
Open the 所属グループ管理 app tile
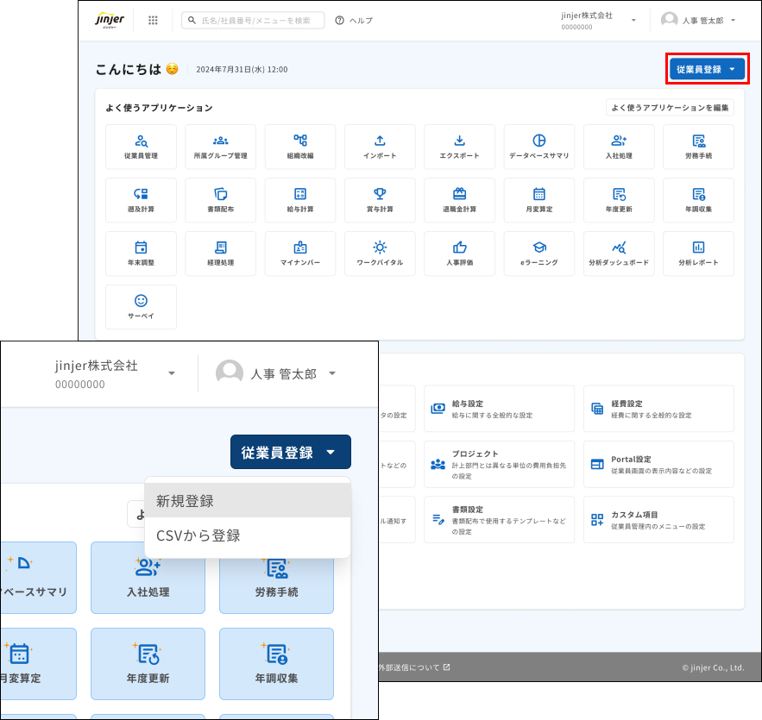(221, 147)
